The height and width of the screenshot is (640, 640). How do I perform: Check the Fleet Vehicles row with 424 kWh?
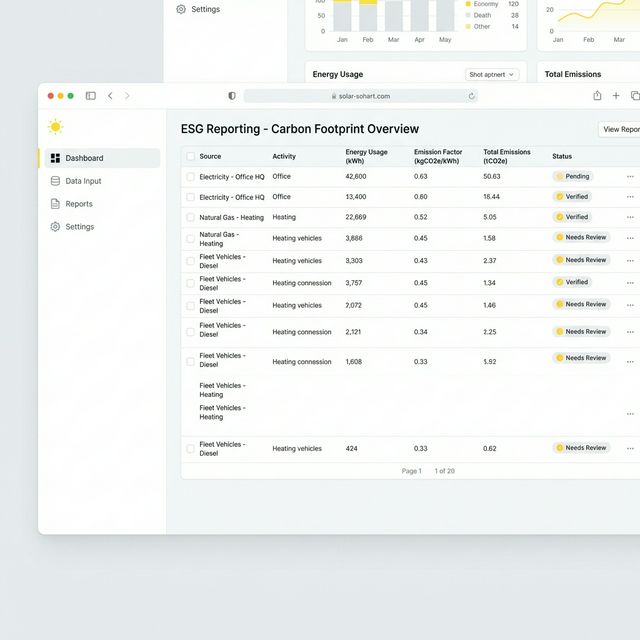click(190, 449)
